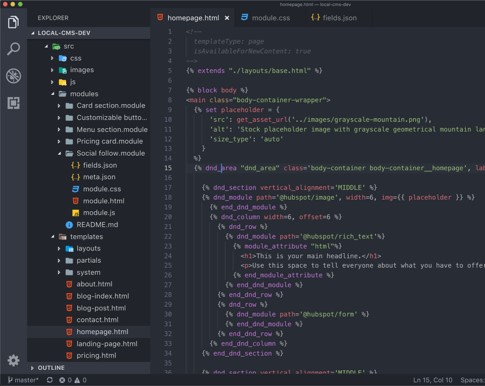Click line number 5 in gutter

click(170, 71)
